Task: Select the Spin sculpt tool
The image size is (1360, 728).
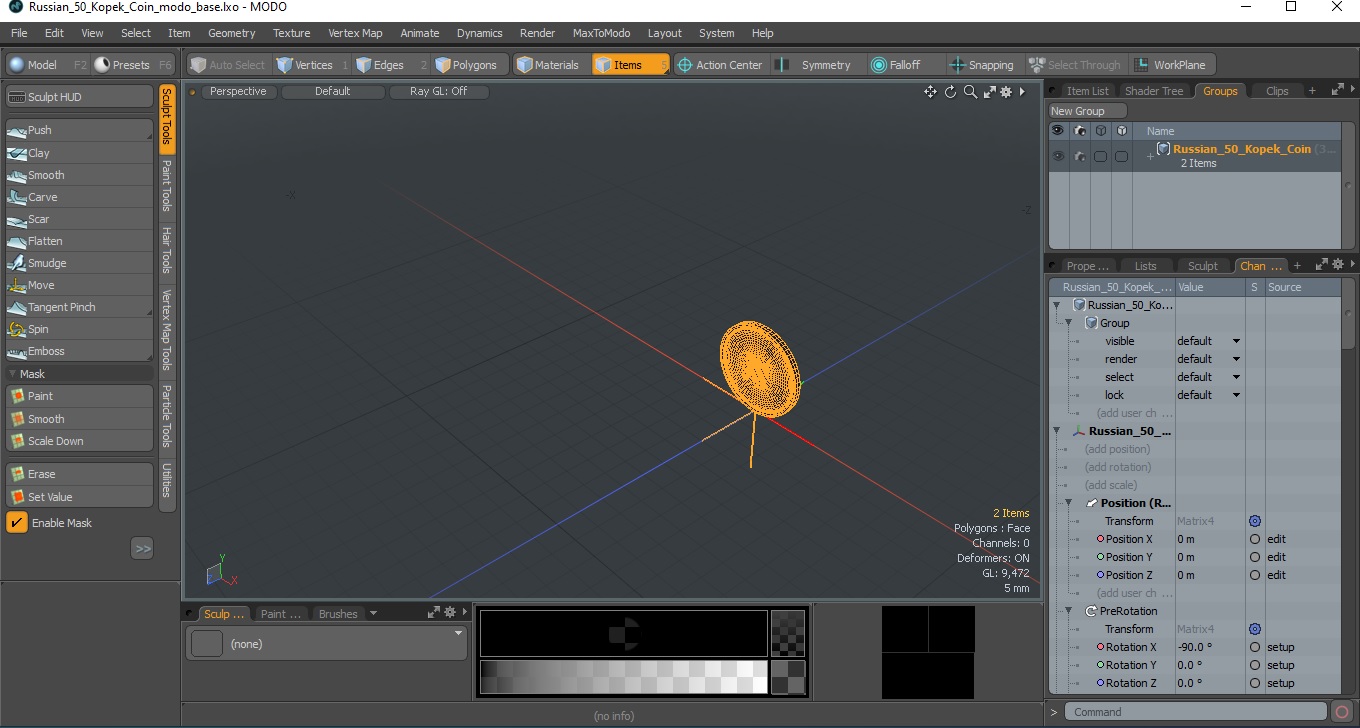Action: pos(79,329)
